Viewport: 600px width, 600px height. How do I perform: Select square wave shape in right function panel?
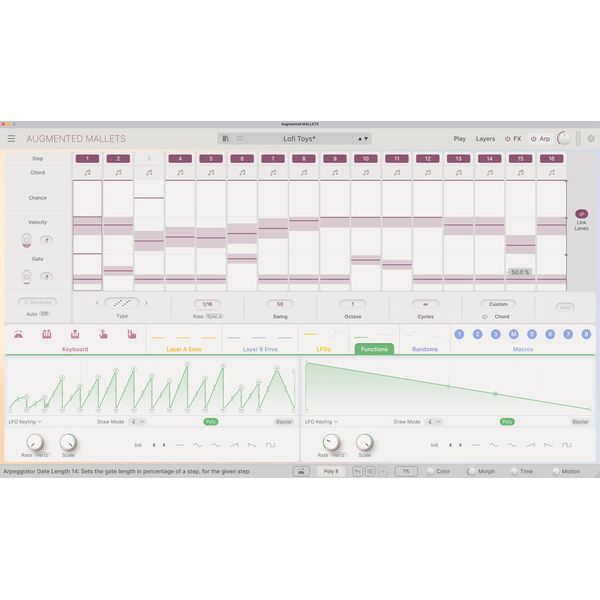coord(567,445)
